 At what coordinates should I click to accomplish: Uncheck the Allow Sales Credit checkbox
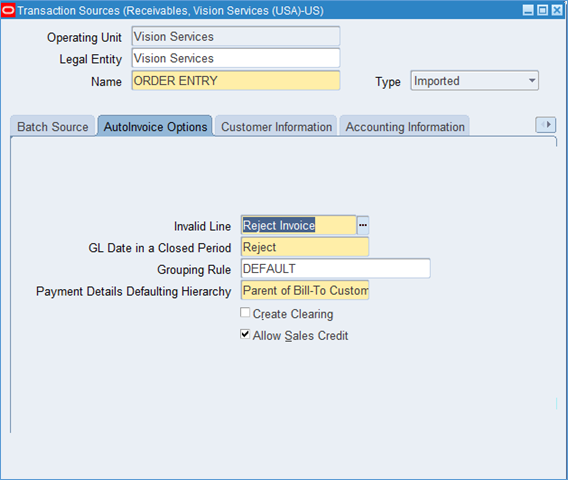(245, 334)
